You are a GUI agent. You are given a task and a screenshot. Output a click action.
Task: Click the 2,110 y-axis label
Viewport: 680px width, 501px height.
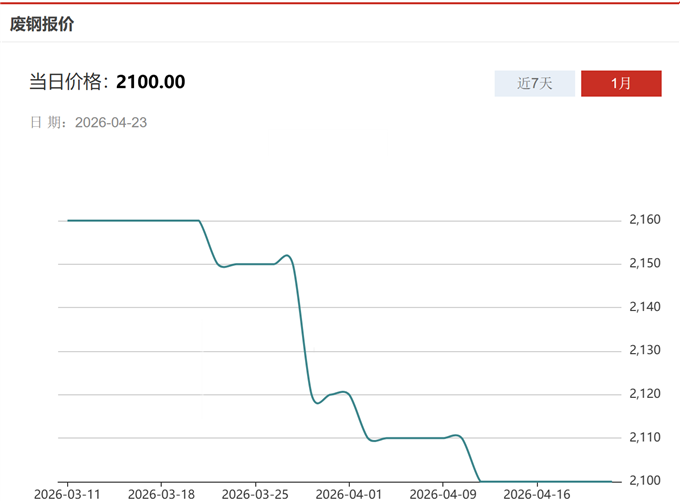[645, 437]
